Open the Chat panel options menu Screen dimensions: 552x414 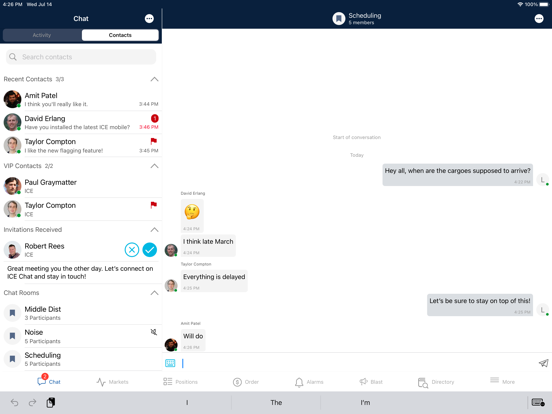pos(149,19)
